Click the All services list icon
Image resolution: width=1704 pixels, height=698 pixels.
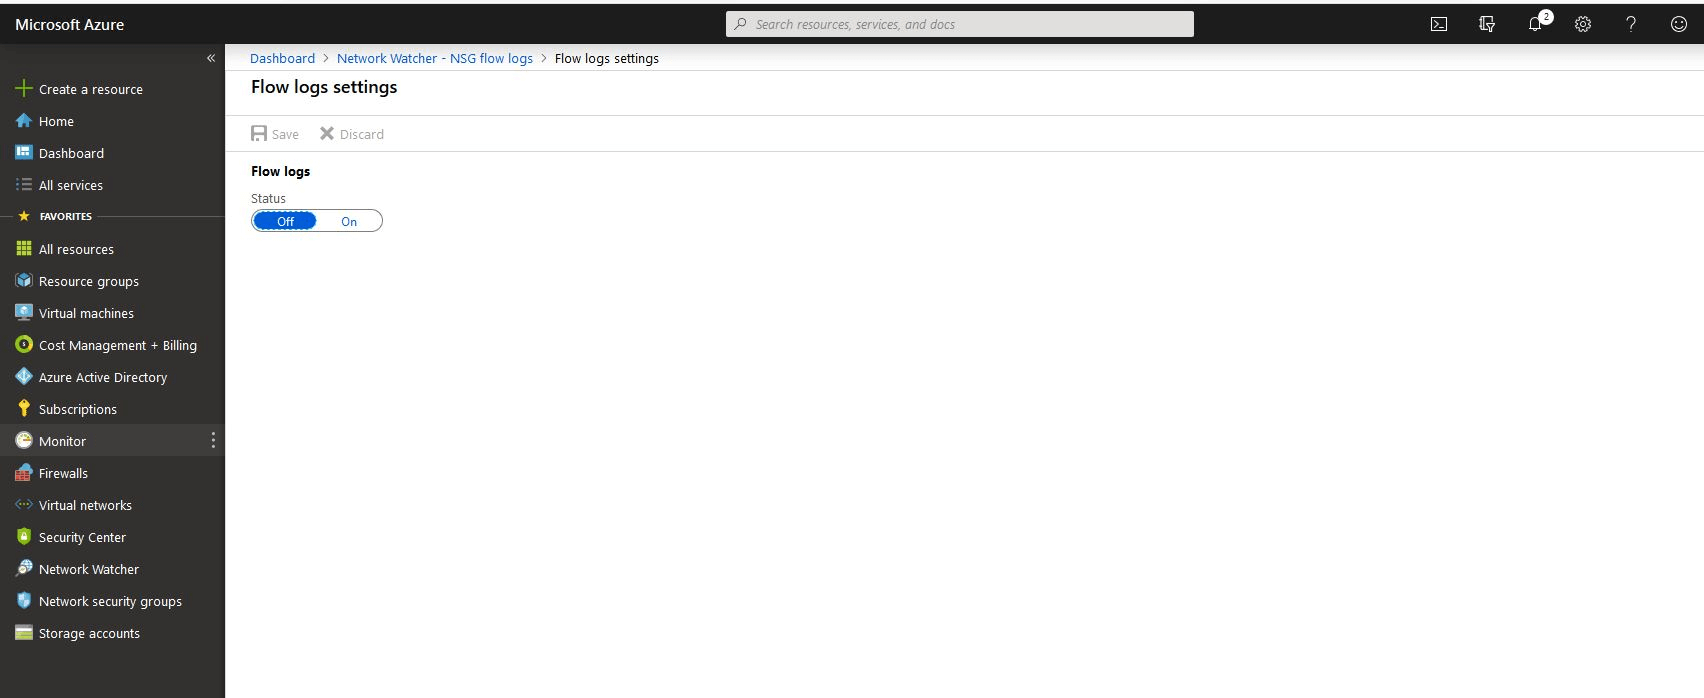[x=24, y=184]
